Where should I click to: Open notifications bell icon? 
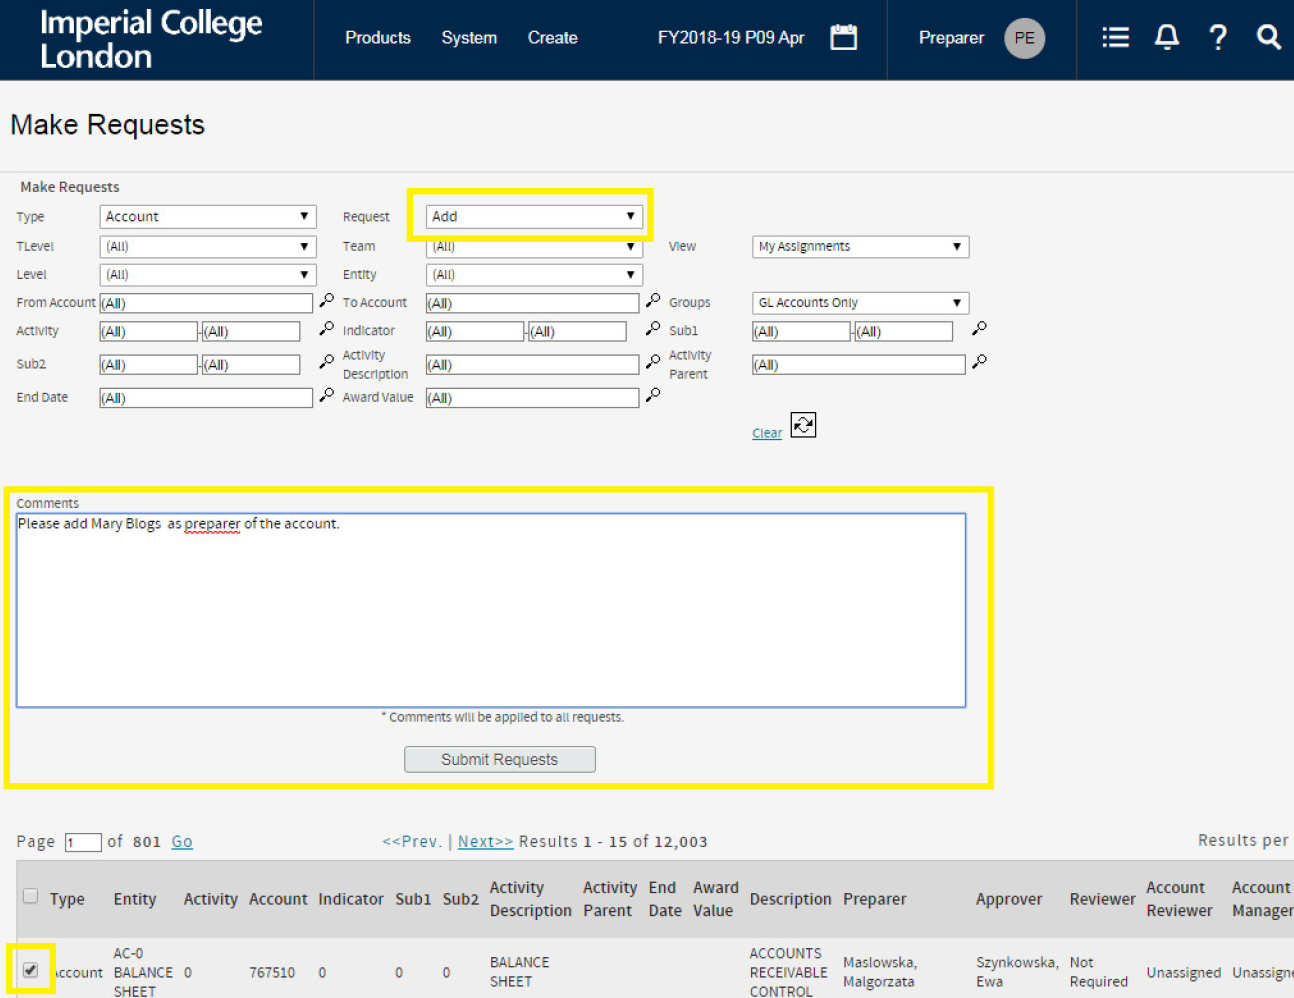[1166, 38]
